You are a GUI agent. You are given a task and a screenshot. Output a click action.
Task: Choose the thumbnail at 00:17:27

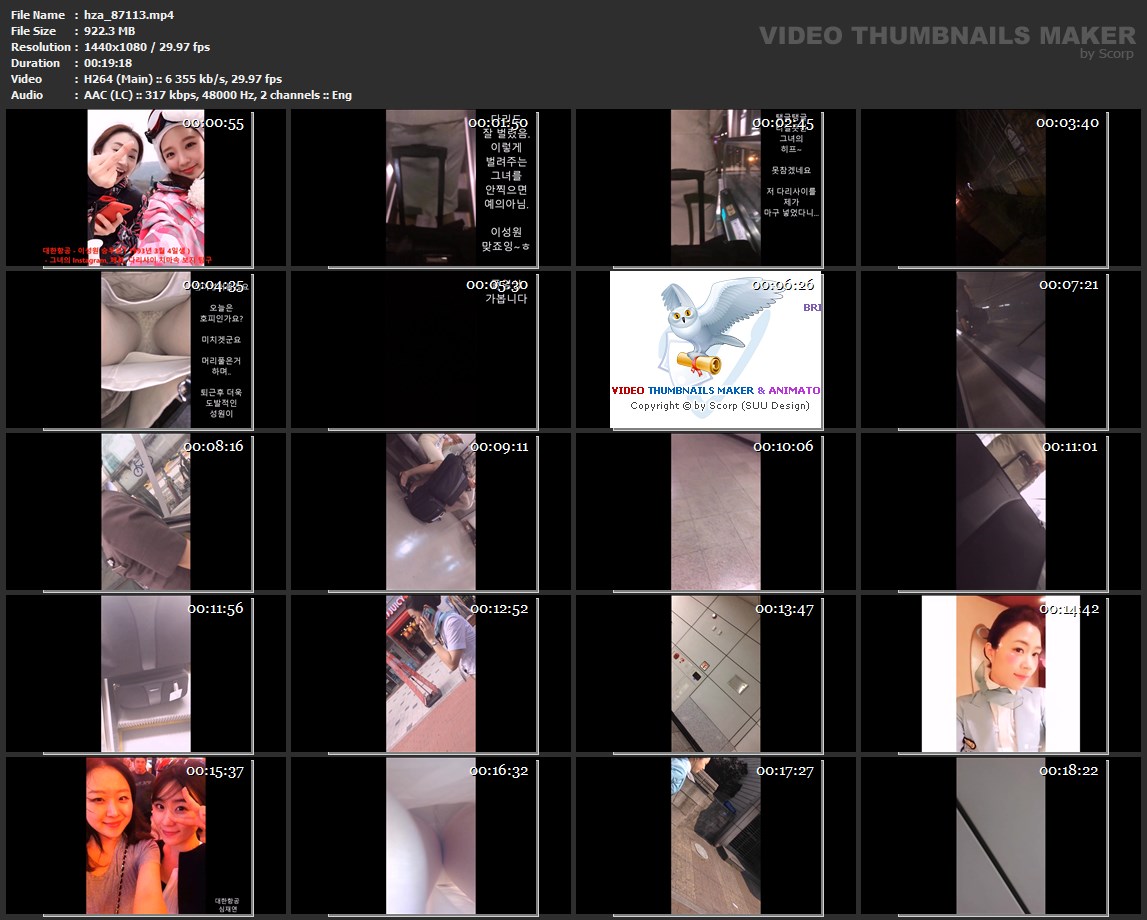click(x=715, y=836)
